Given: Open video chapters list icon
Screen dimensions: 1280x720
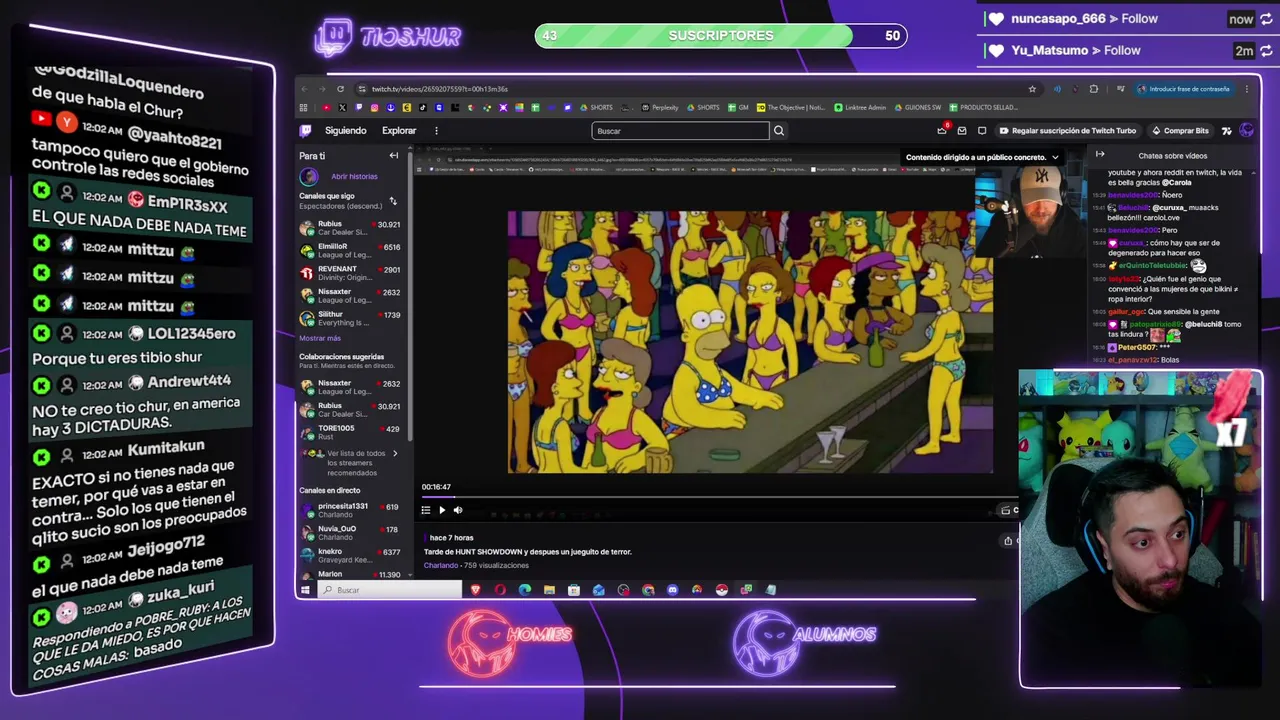Looking at the screenshot, I should click(x=425, y=510).
